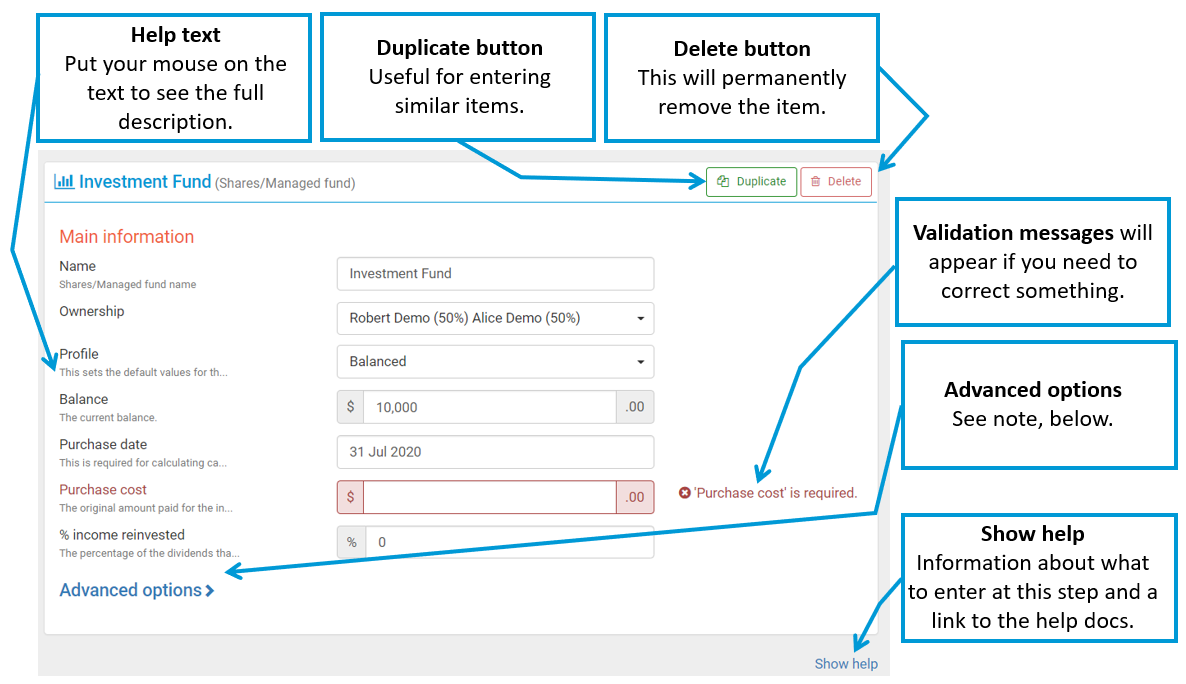Click the Duplicate button
The image size is (1186, 684).
point(751,182)
